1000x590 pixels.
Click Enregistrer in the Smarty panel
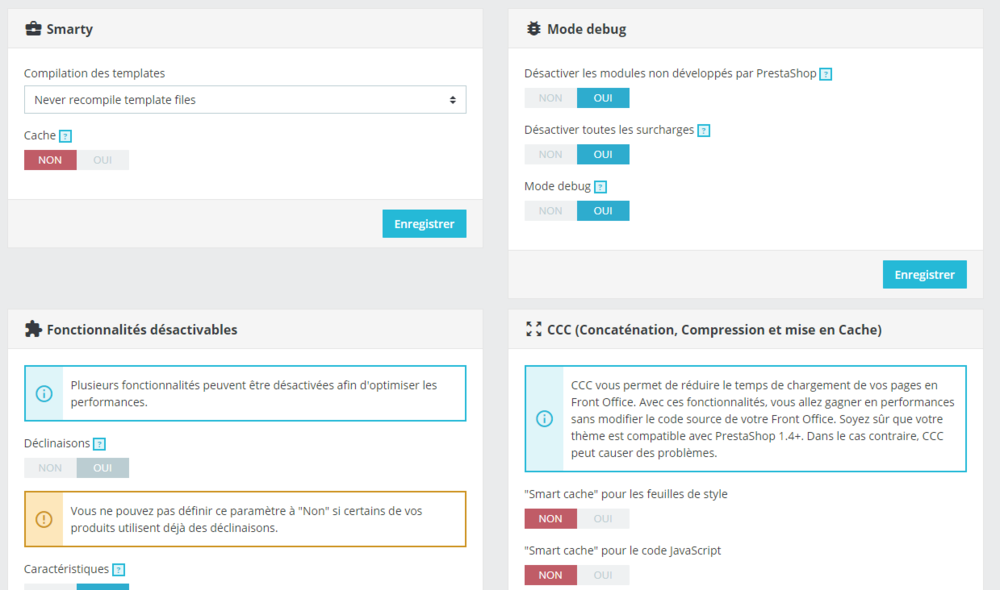[x=424, y=224]
